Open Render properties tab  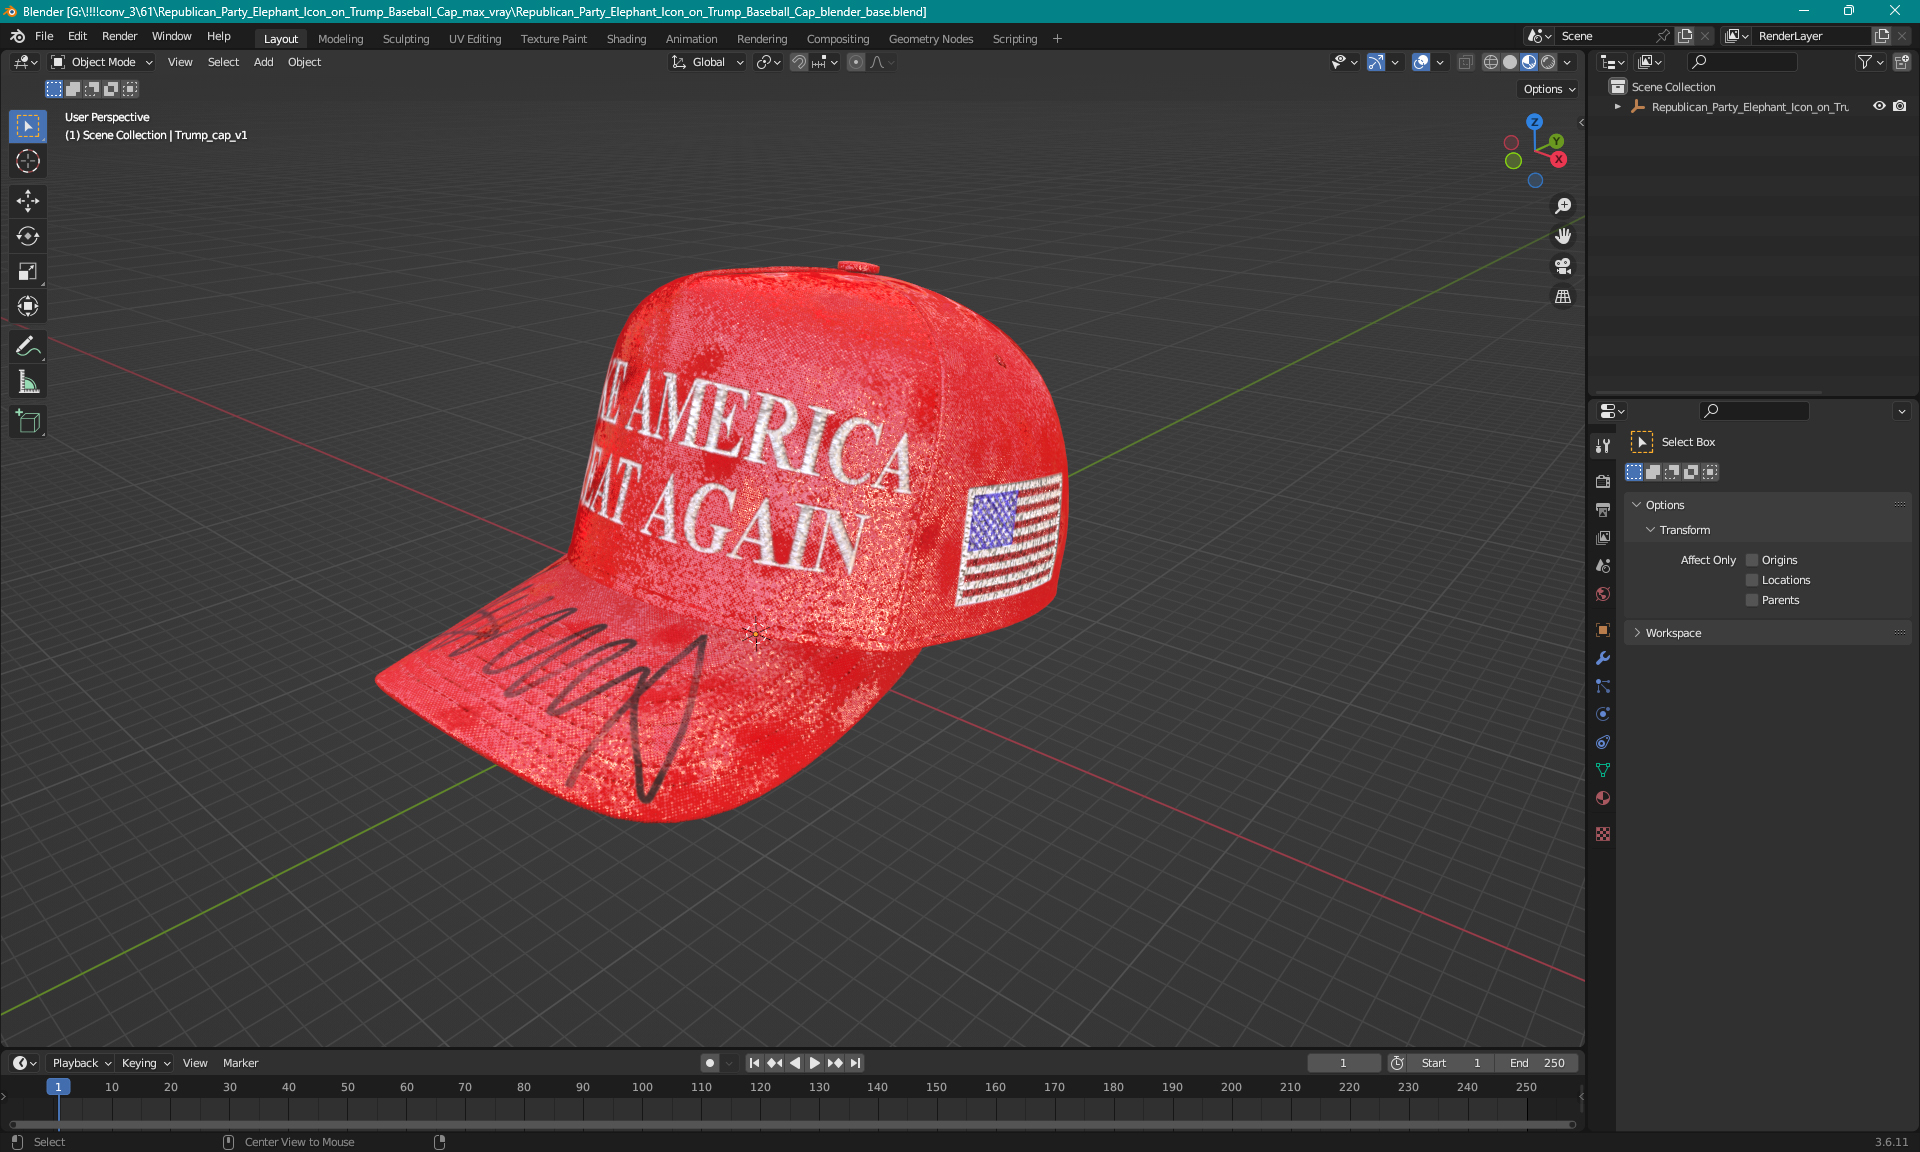(1603, 481)
